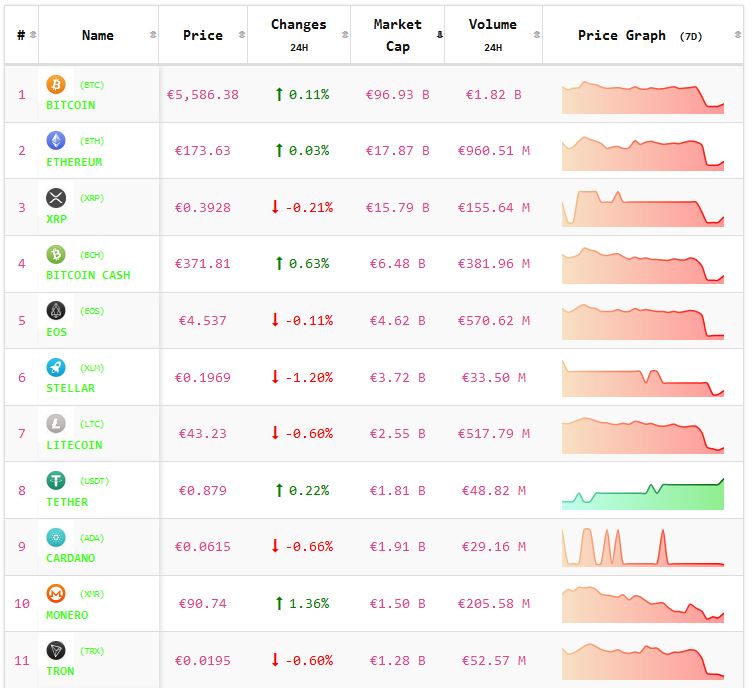Click the Stellar rocket logo icon
The image size is (753, 688).
pos(56,367)
